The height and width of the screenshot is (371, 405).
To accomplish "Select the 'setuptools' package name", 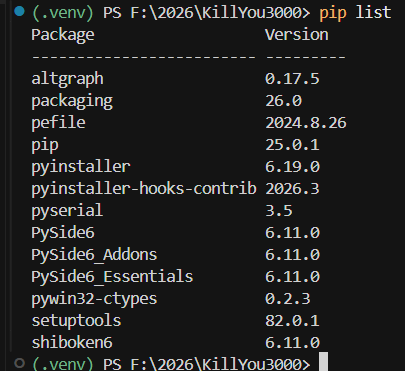I will click(x=76, y=321).
